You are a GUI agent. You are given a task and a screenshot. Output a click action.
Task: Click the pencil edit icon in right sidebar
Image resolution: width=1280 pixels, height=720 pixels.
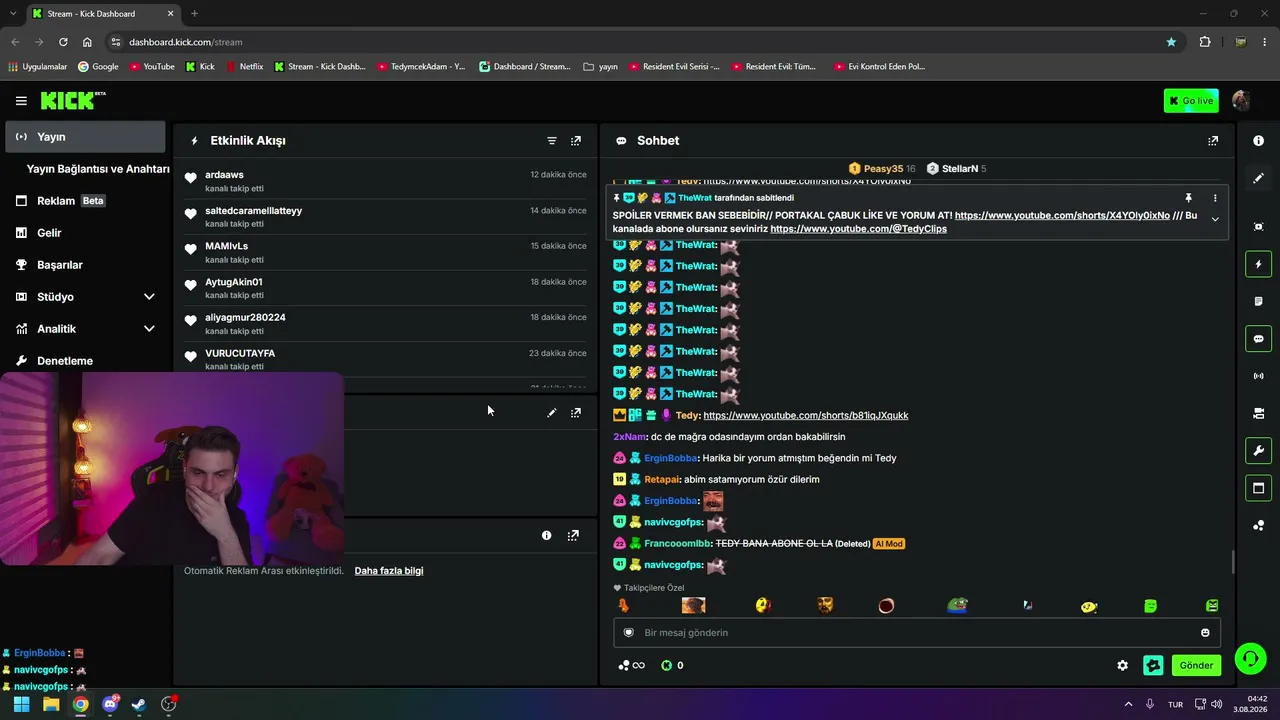1258,178
